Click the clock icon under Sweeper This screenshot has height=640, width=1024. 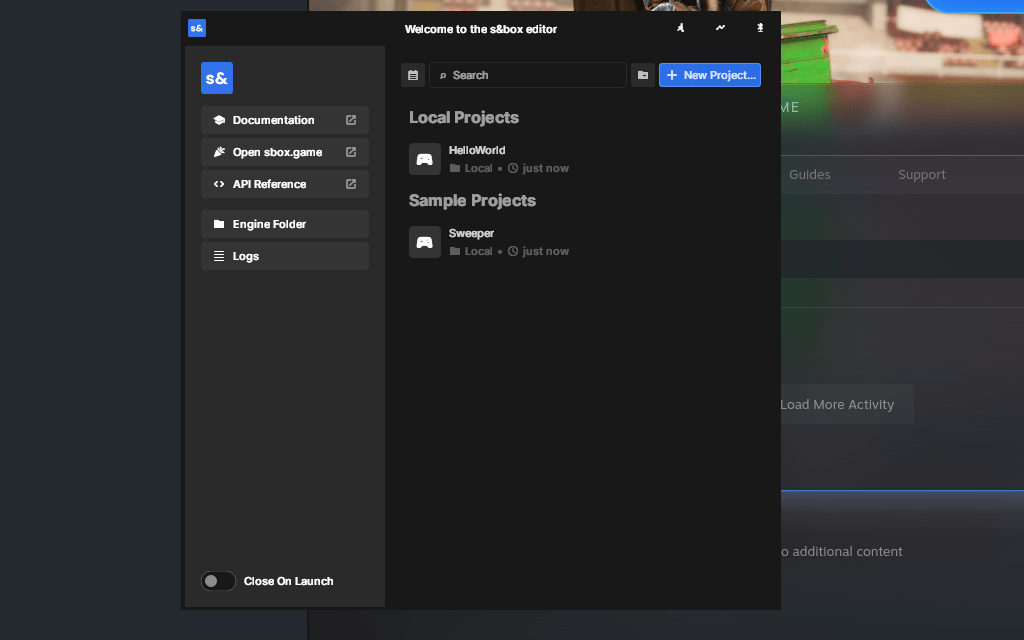point(513,251)
